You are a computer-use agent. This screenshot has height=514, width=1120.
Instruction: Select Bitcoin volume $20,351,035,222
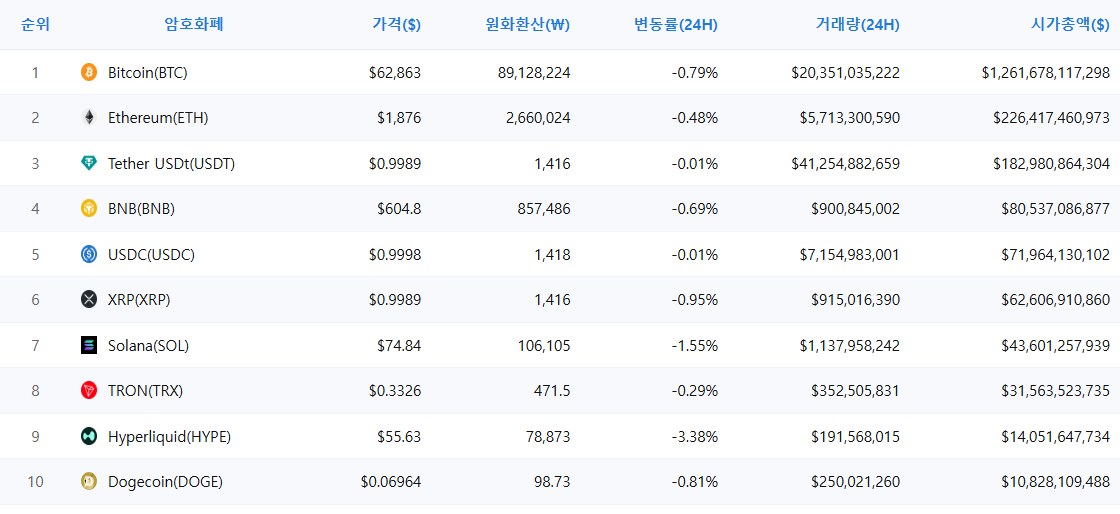[846, 72]
